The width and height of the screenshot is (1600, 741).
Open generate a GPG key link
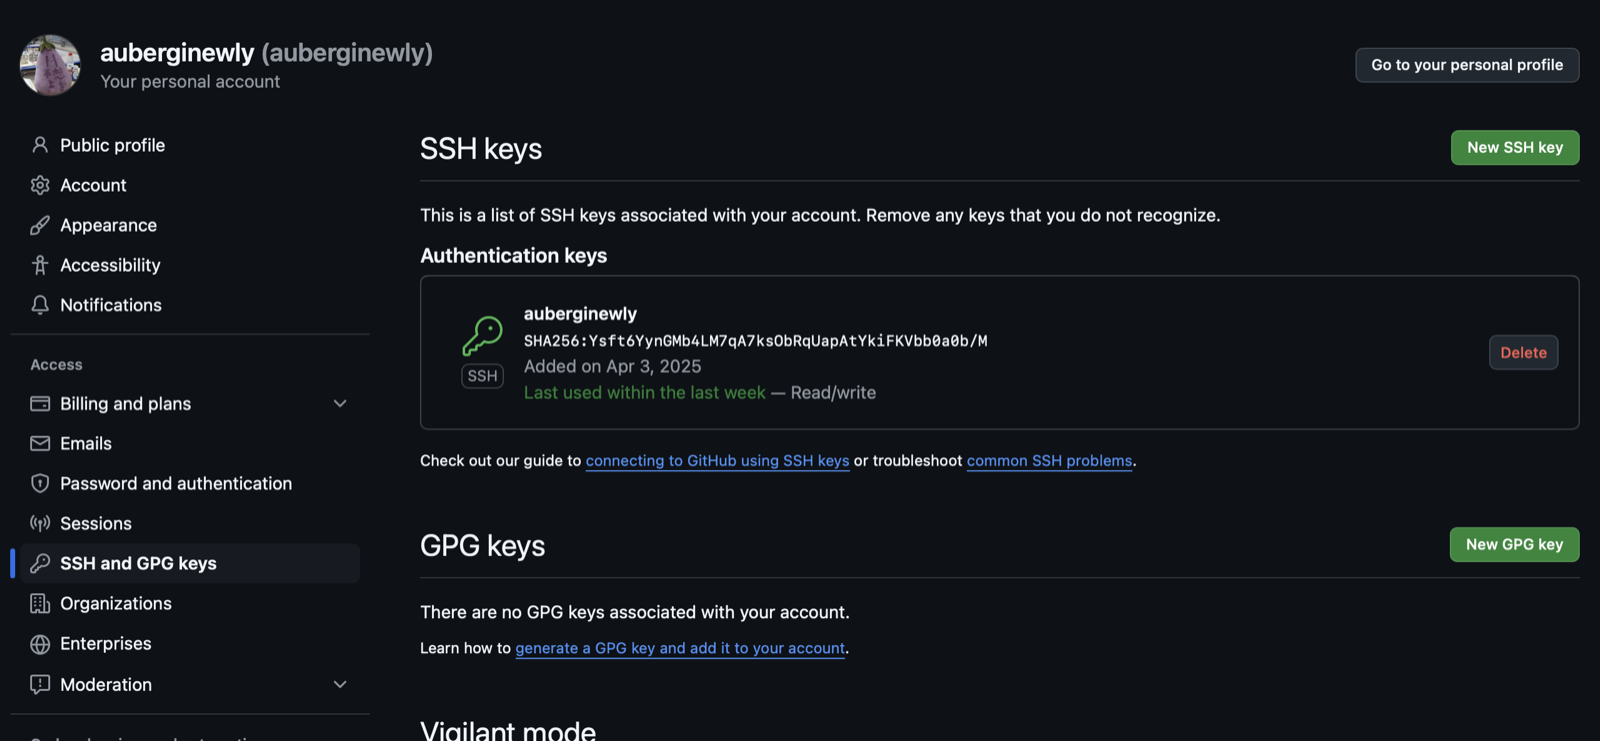point(680,648)
